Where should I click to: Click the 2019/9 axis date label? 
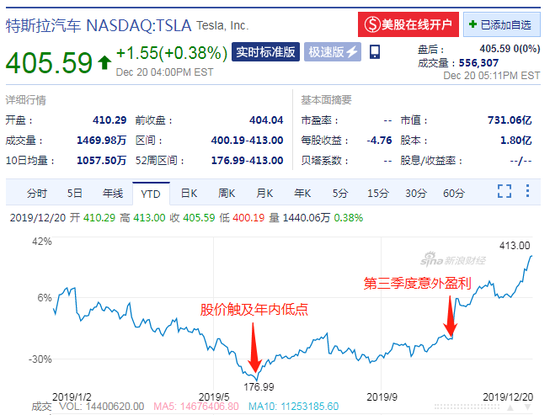(382, 397)
